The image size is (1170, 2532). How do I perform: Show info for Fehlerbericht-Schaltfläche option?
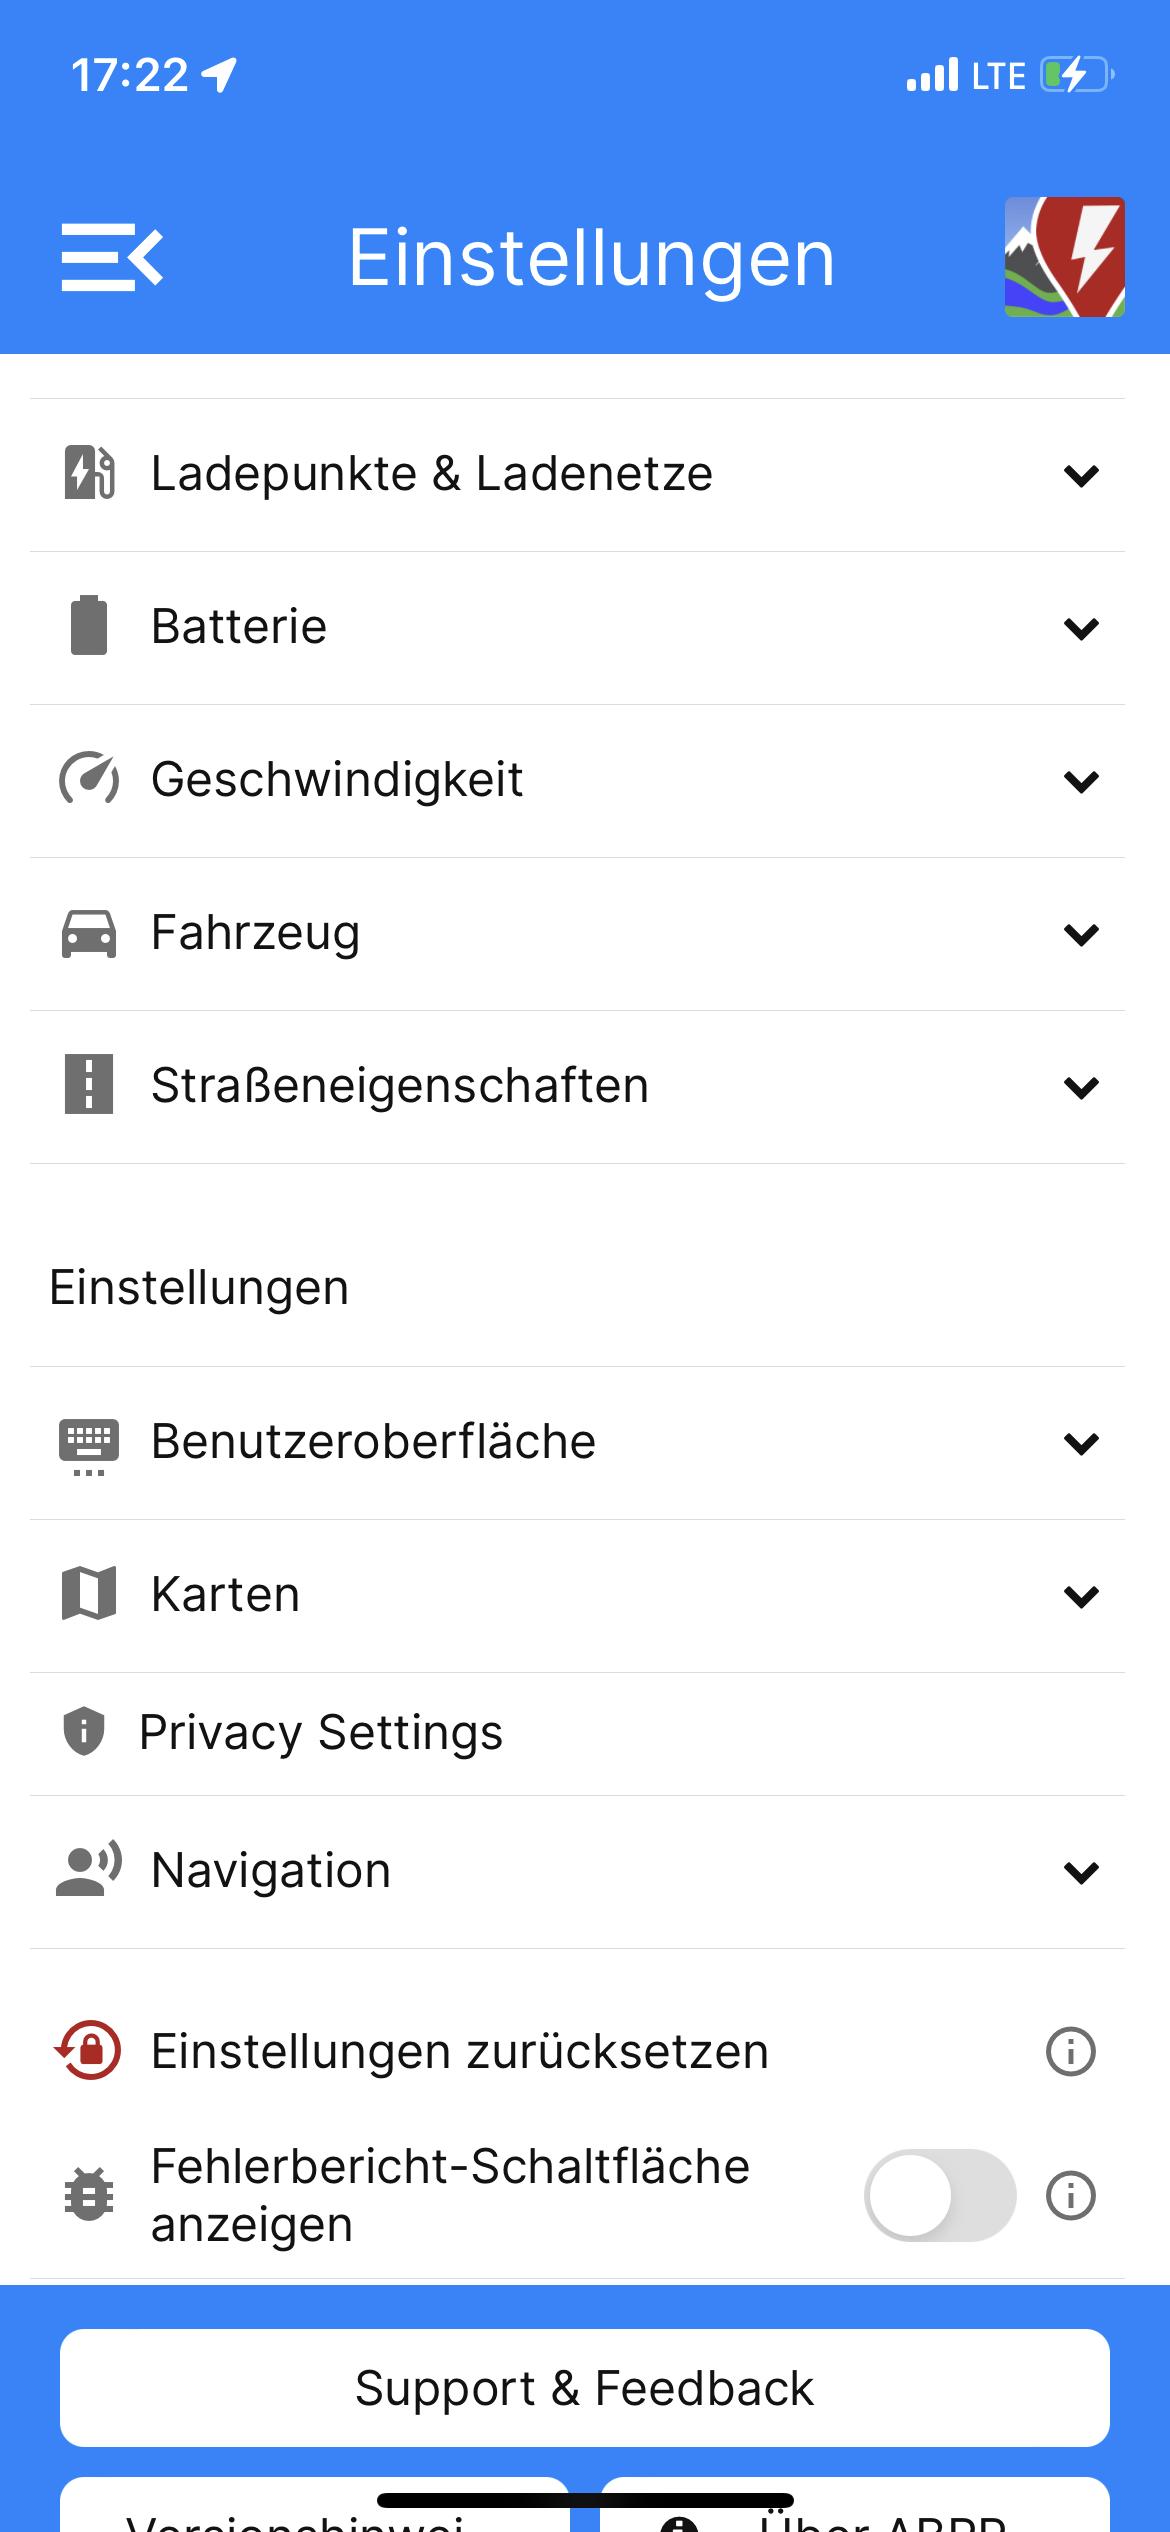pos(1070,2196)
